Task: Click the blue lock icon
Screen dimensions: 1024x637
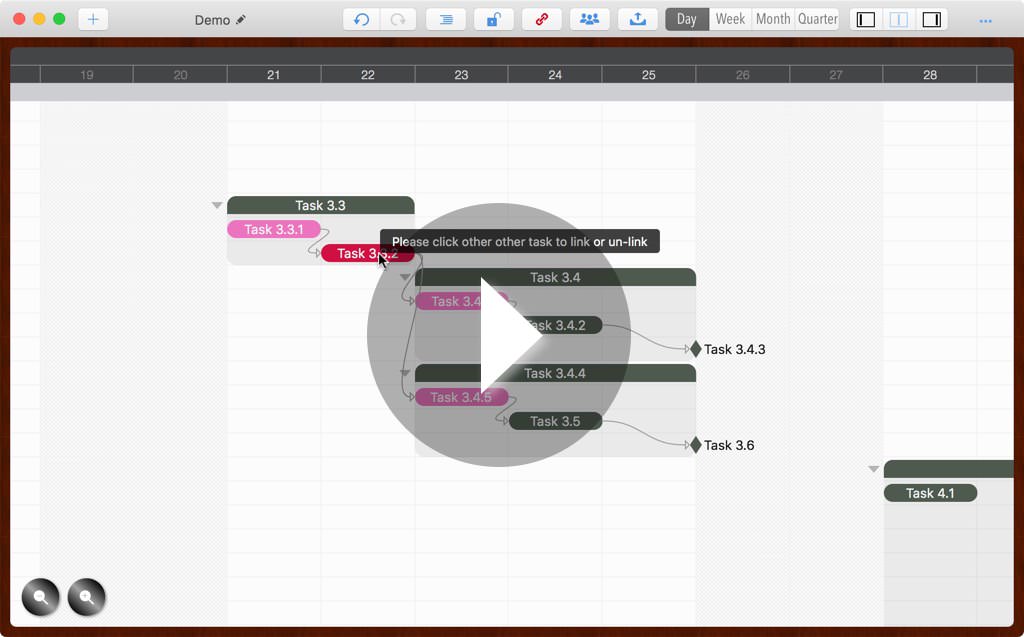Action: click(x=493, y=19)
